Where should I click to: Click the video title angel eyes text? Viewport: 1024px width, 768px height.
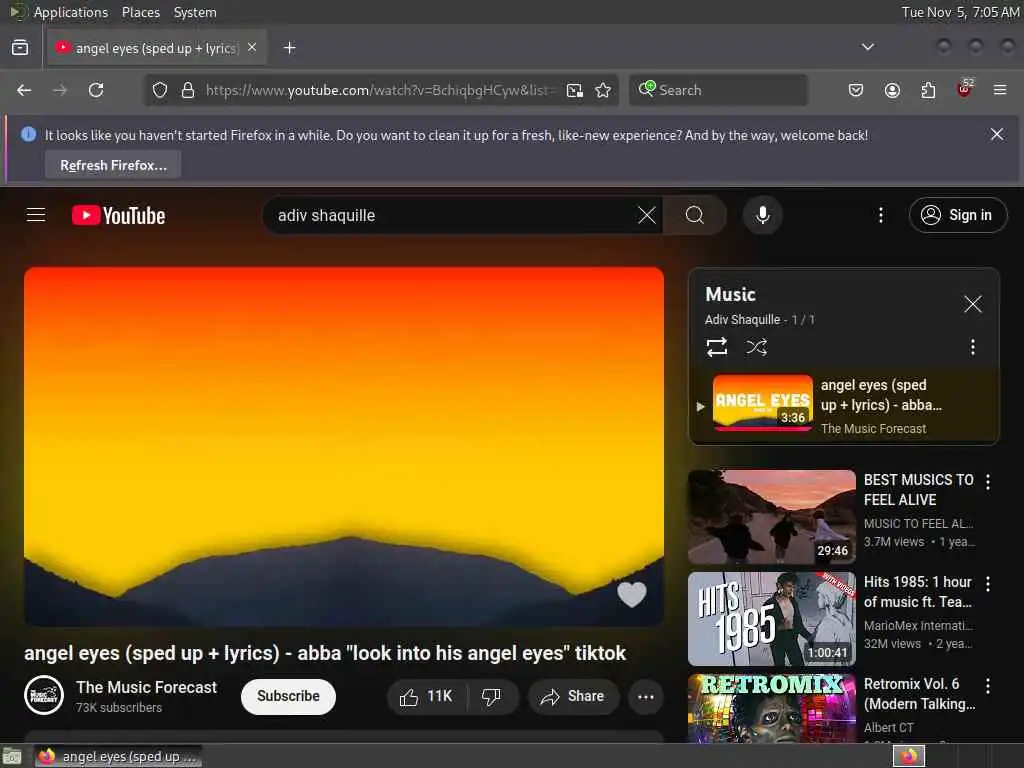pos(325,653)
